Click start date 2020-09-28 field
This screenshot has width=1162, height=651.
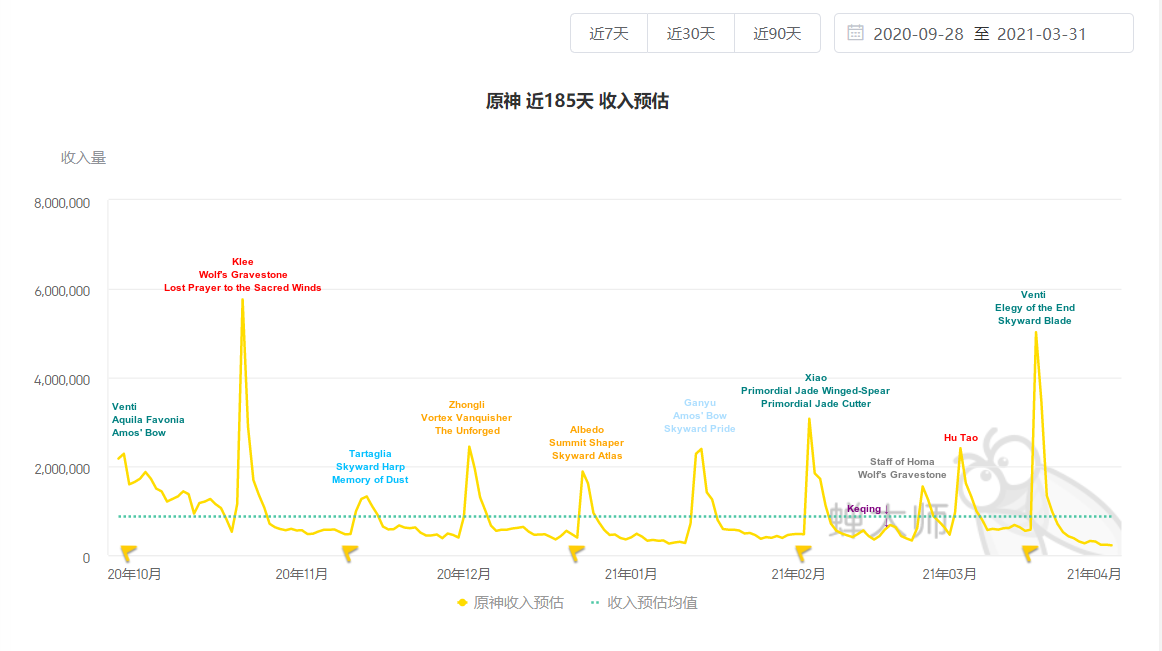pyautogui.click(x=918, y=34)
